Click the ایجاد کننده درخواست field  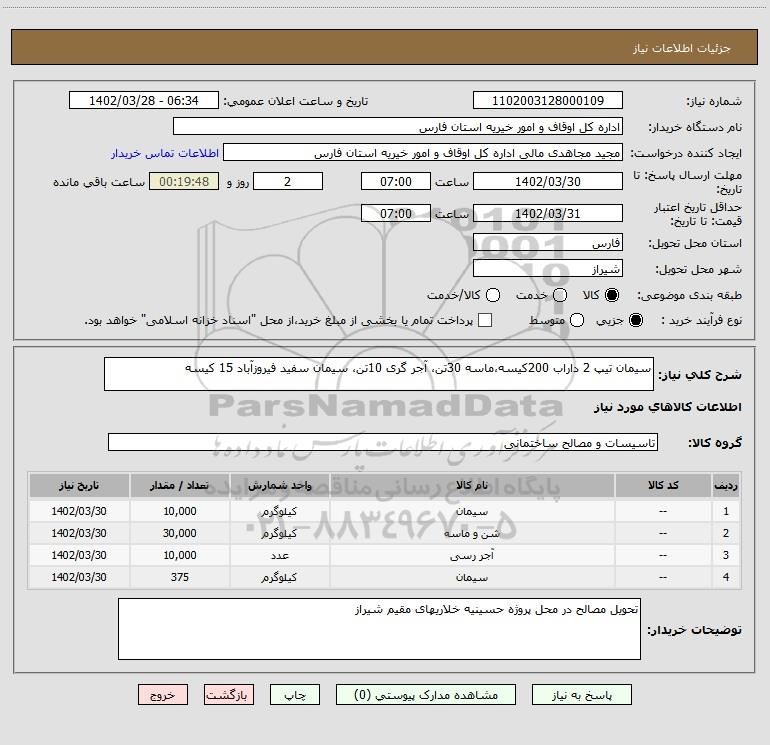pos(423,153)
